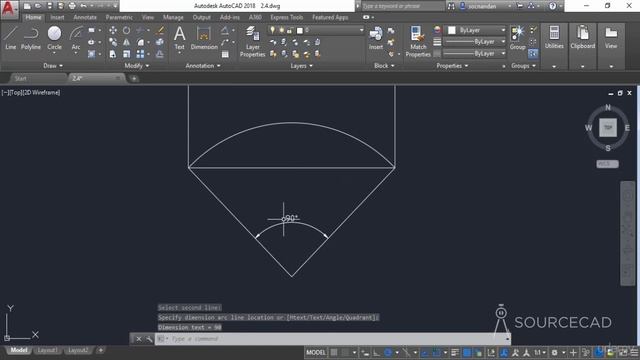
Task: Click Match Properties tool
Action: (x=418, y=41)
